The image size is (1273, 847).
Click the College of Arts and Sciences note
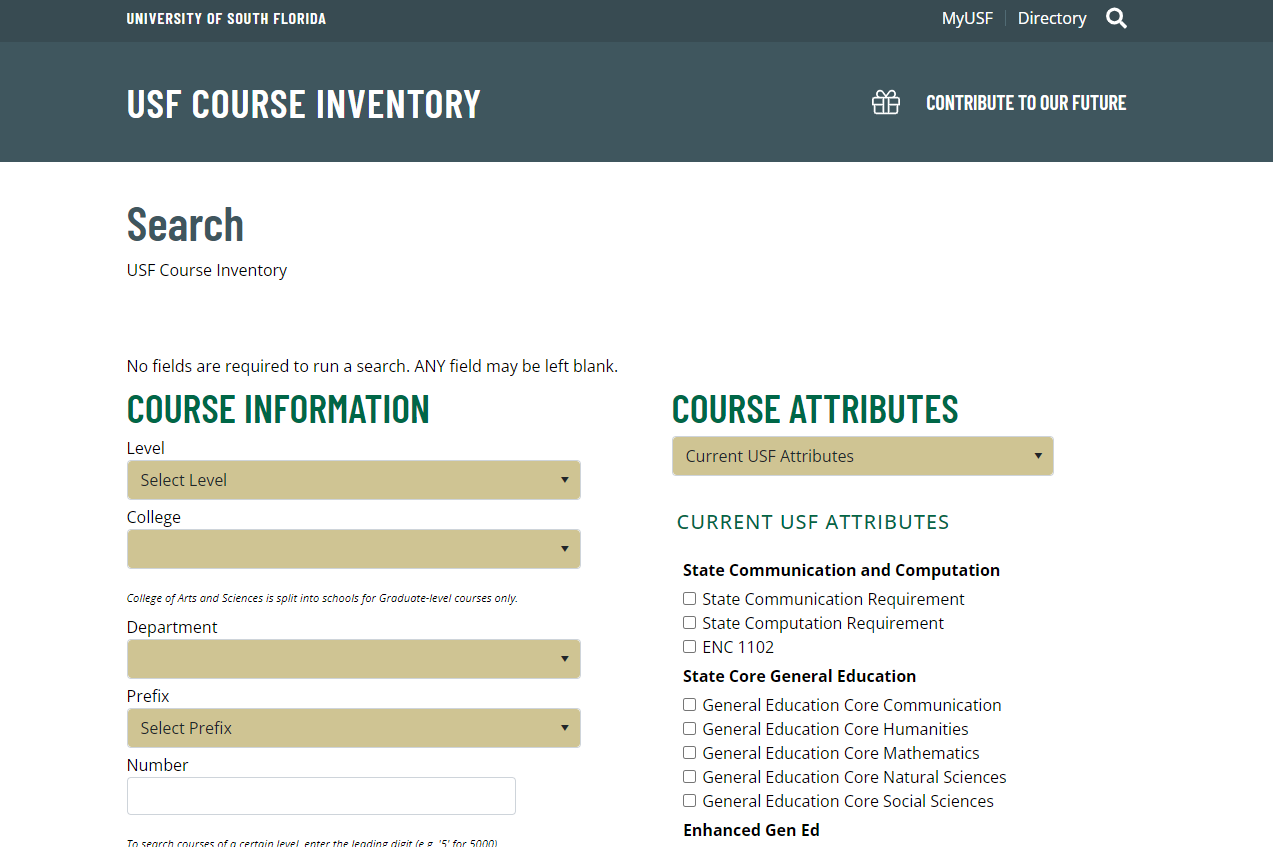(322, 598)
